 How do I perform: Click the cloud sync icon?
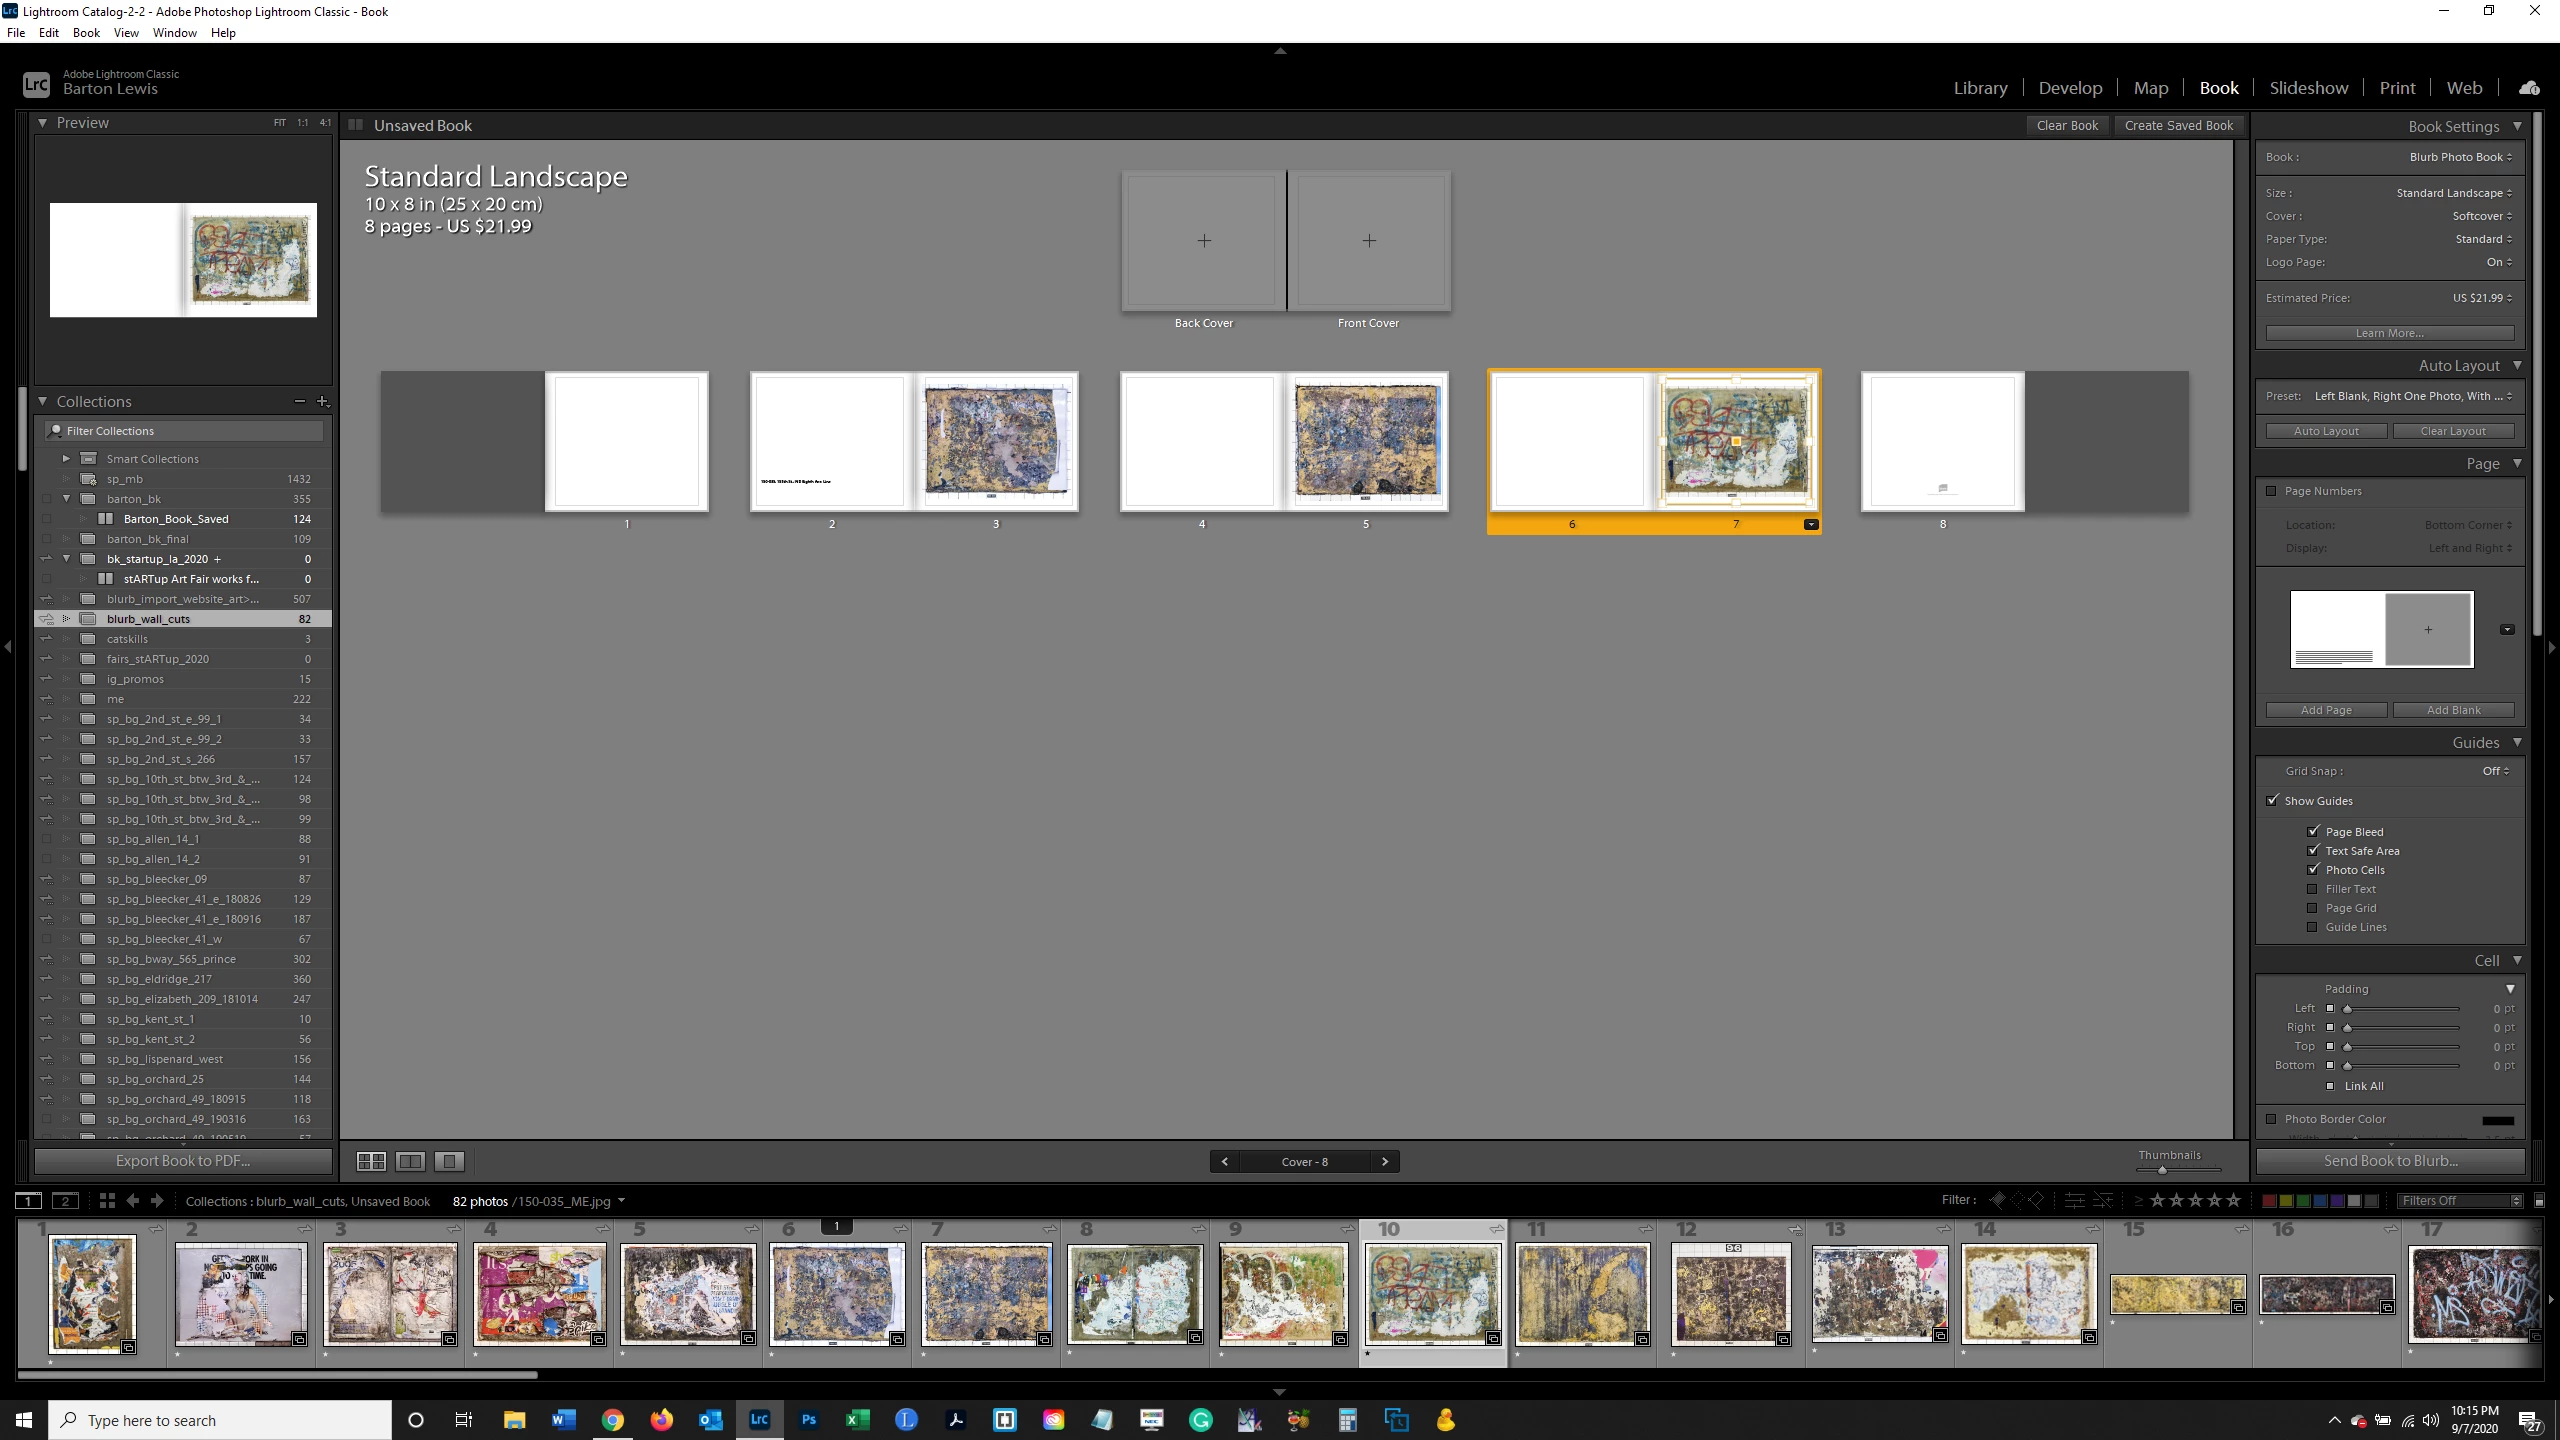tap(2529, 88)
